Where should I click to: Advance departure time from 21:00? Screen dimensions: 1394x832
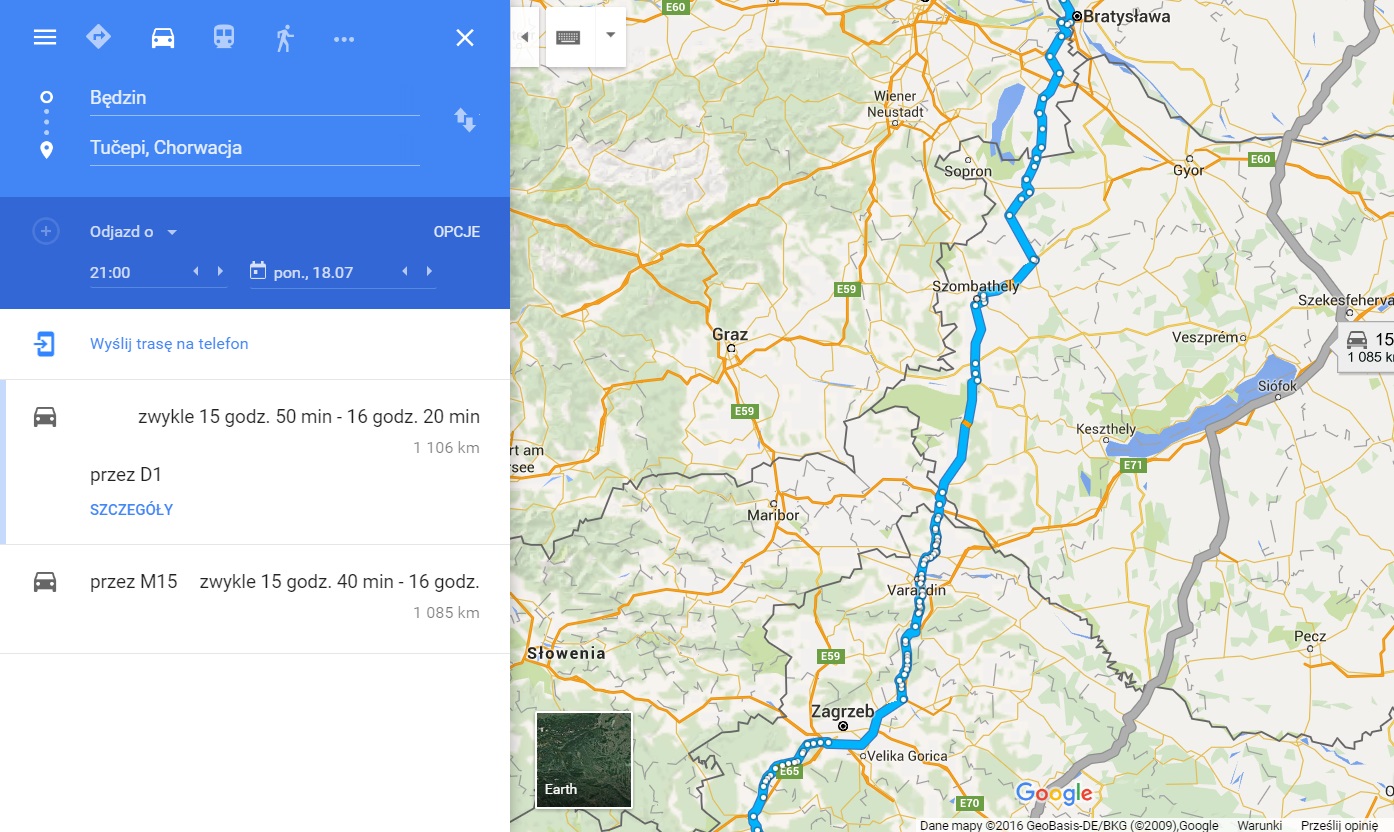[220, 272]
